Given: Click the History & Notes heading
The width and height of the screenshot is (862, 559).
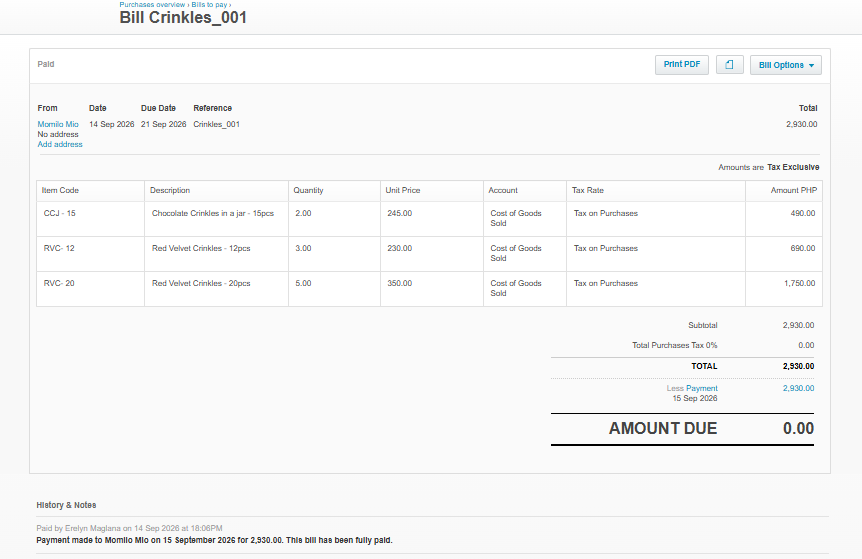Looking at the screenshot, I should click(66, 505).
